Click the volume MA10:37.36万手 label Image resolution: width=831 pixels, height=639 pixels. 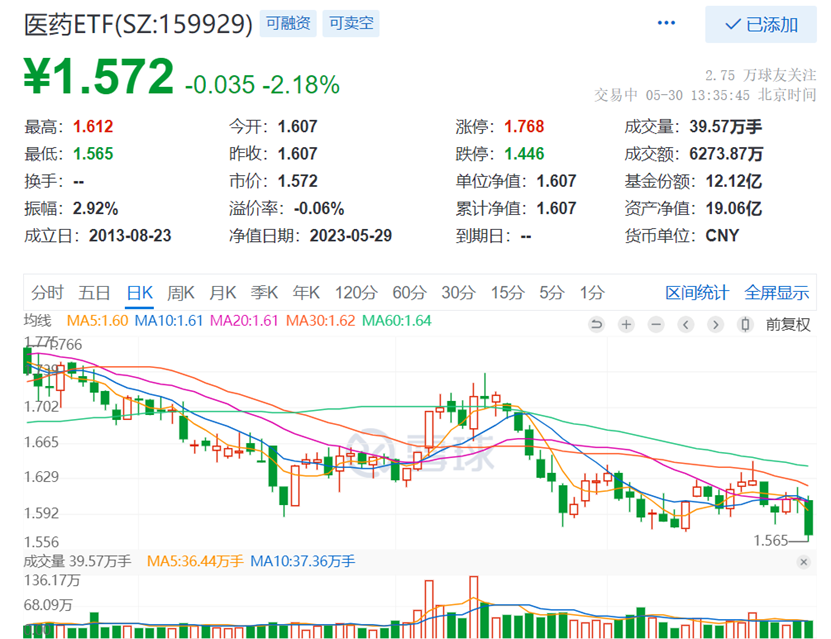tap(303, 561)
